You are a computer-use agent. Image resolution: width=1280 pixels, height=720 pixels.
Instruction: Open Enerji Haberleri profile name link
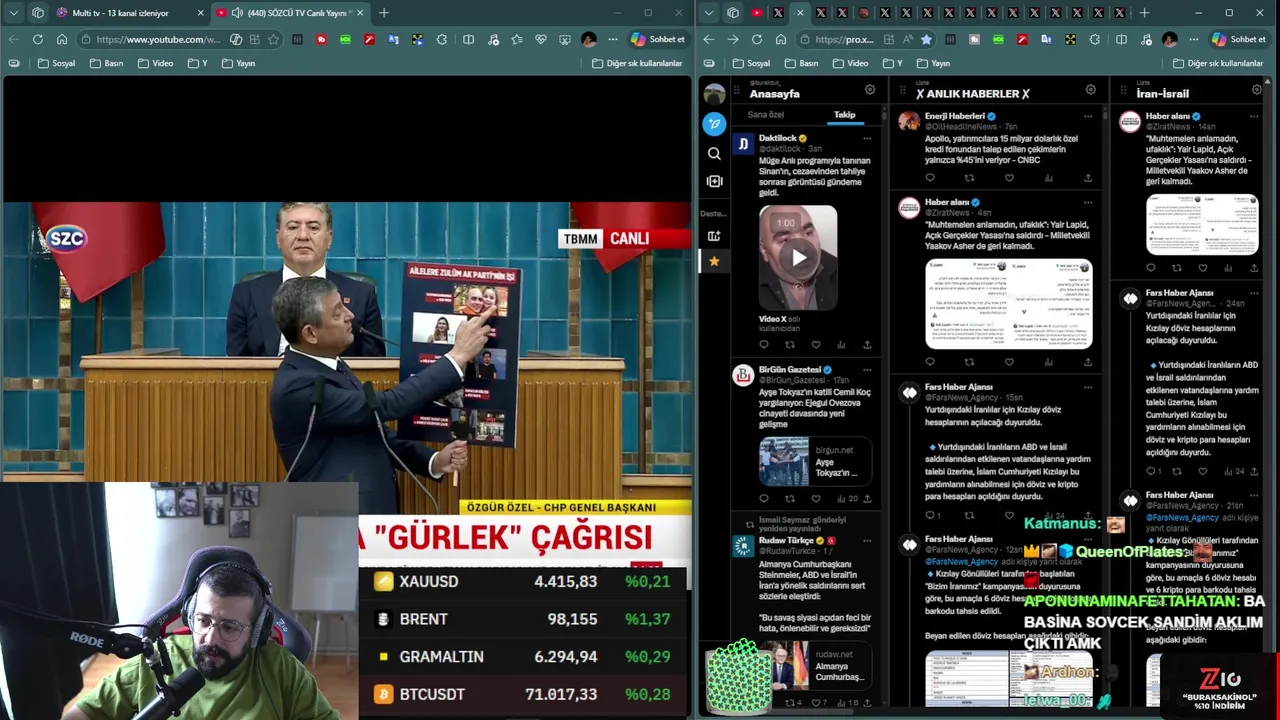point(954,116)
